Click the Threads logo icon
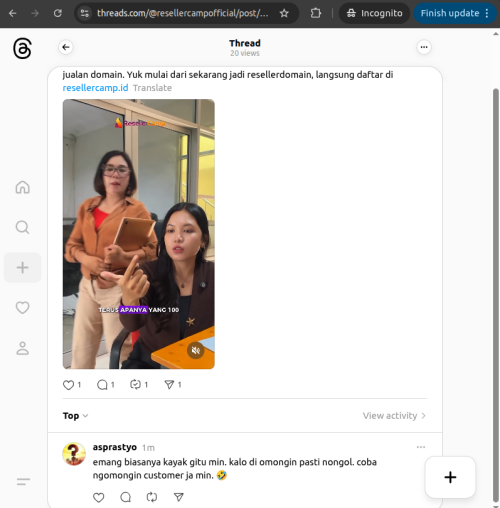Screen dimensions: 500x508 click(22, 48)
